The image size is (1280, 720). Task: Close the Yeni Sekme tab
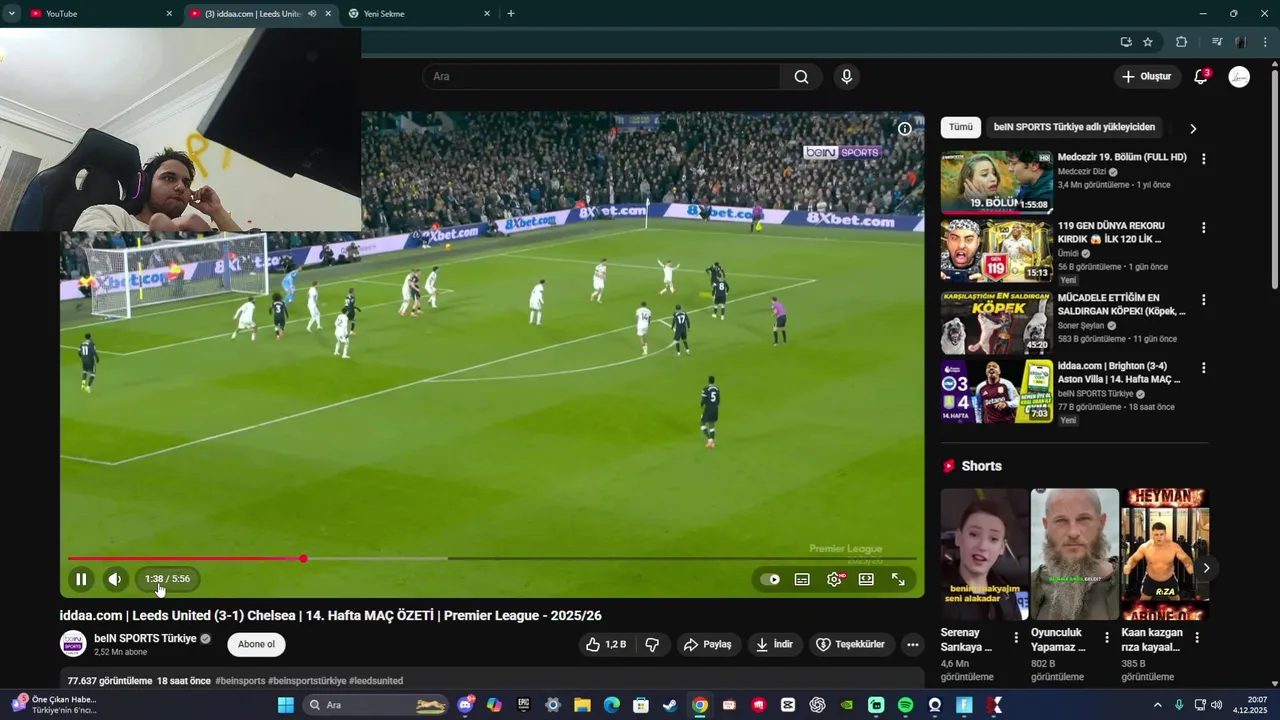[487, 14]
